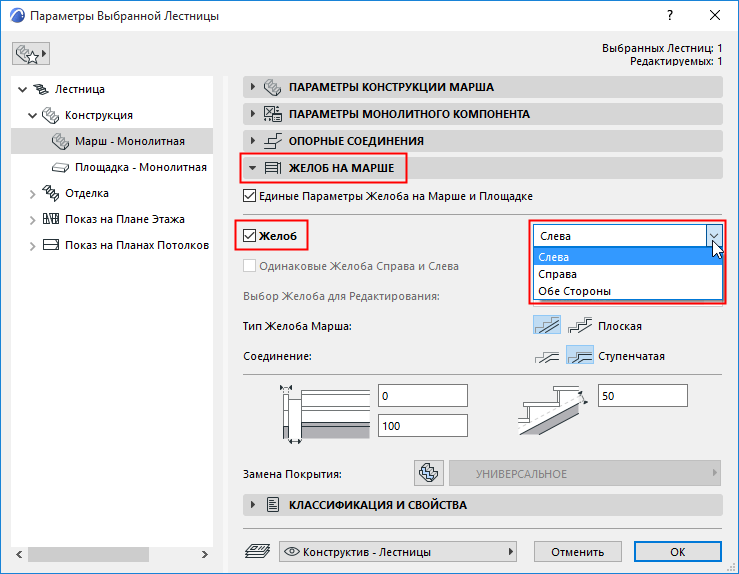Collapse the Лестница tree node
This screenshot has height=574, width=739.
pos(22,89)
